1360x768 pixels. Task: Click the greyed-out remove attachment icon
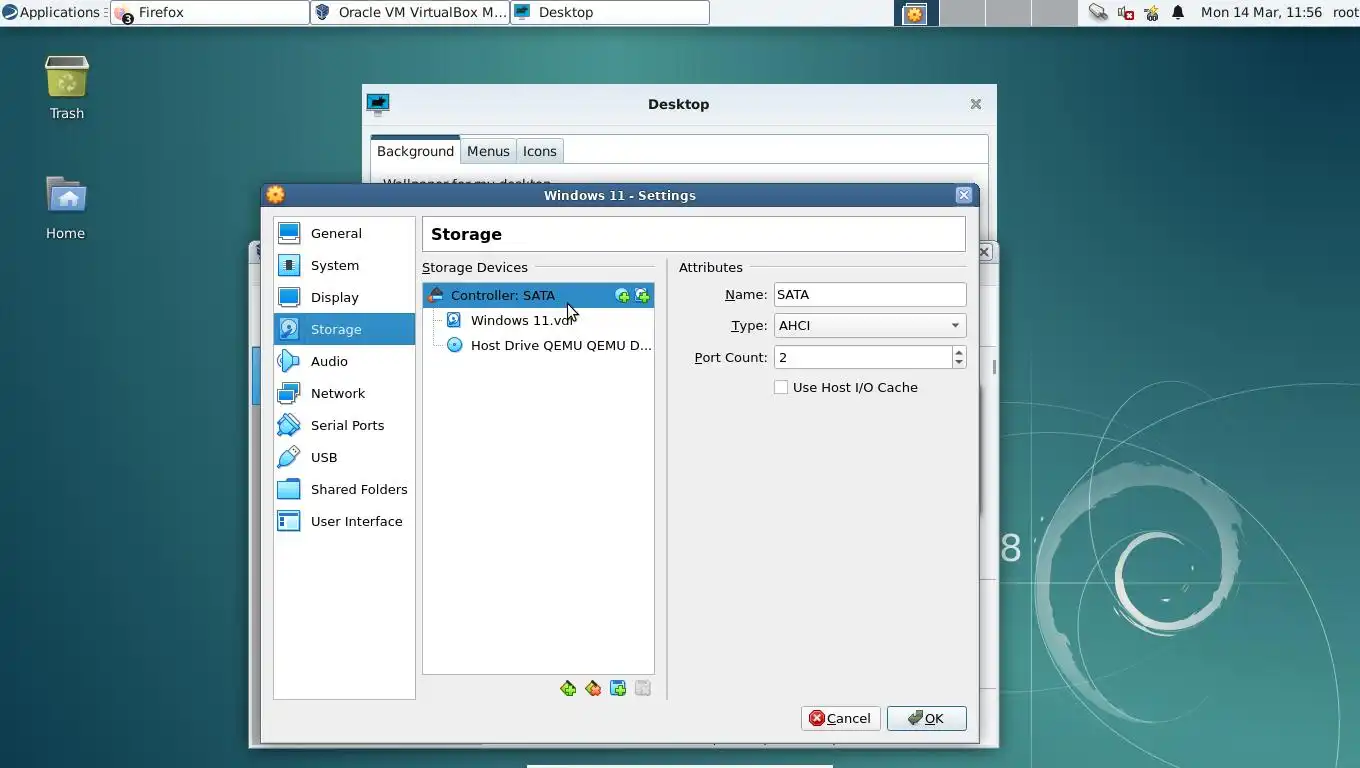pos(643,688)
